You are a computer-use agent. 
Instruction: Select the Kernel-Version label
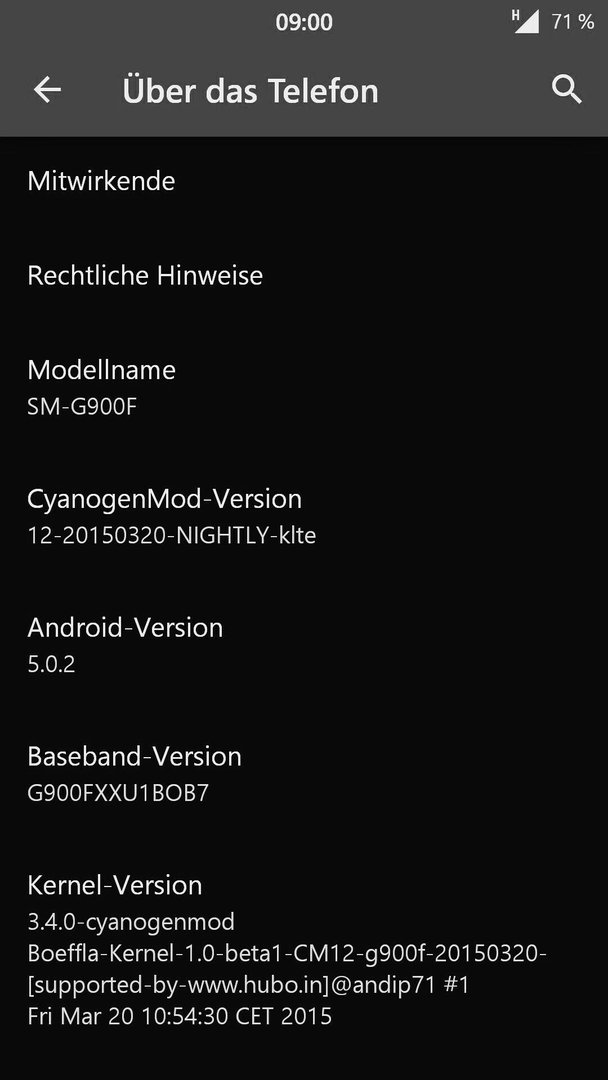(115, 885)
